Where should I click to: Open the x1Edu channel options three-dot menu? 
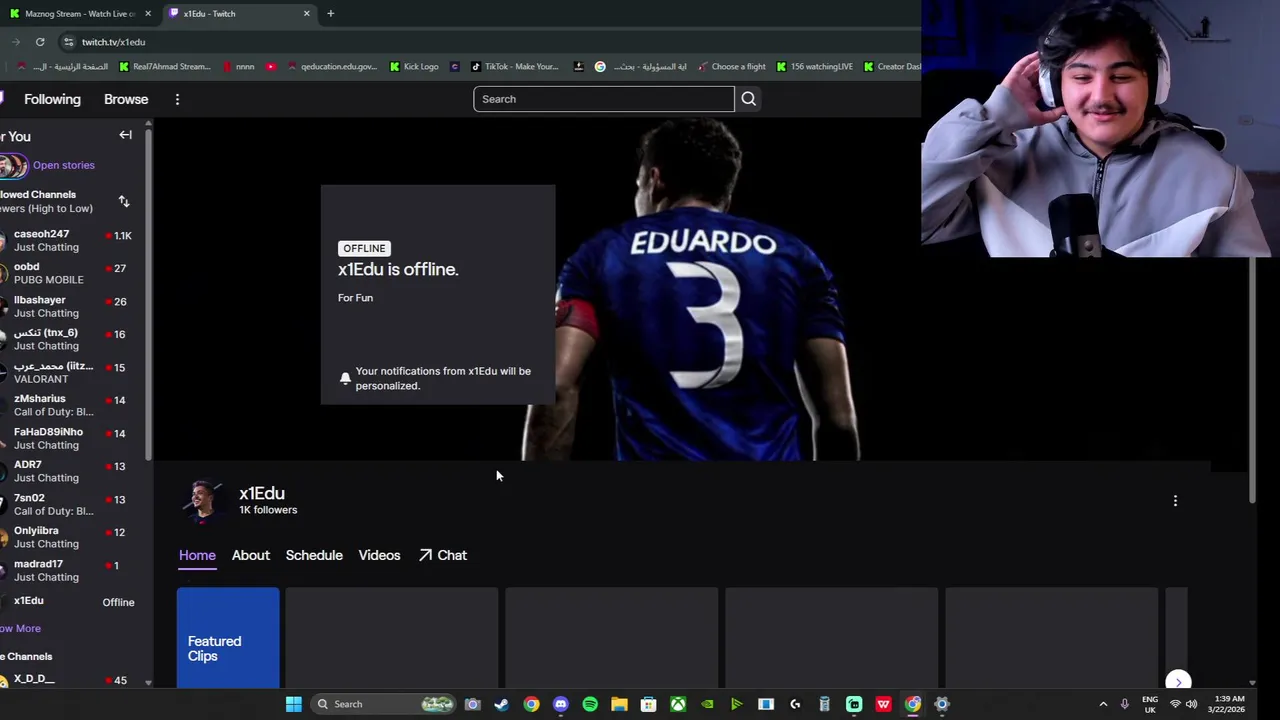pyautogui.click(x=1175, y=500)
